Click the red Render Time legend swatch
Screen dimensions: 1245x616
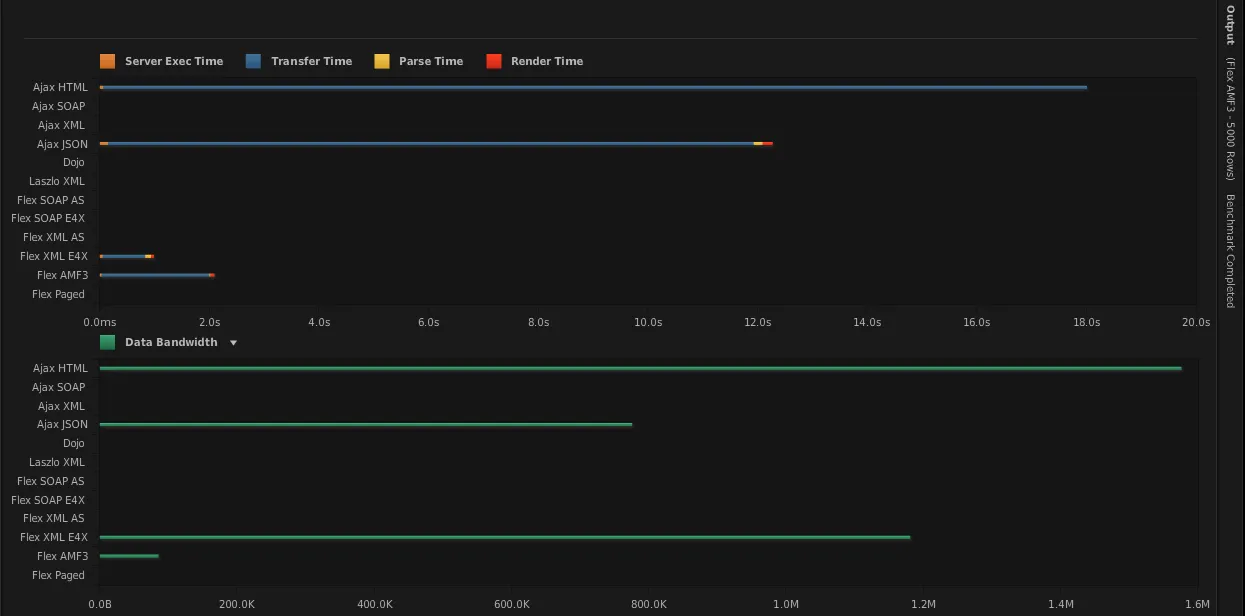point(494,62)
